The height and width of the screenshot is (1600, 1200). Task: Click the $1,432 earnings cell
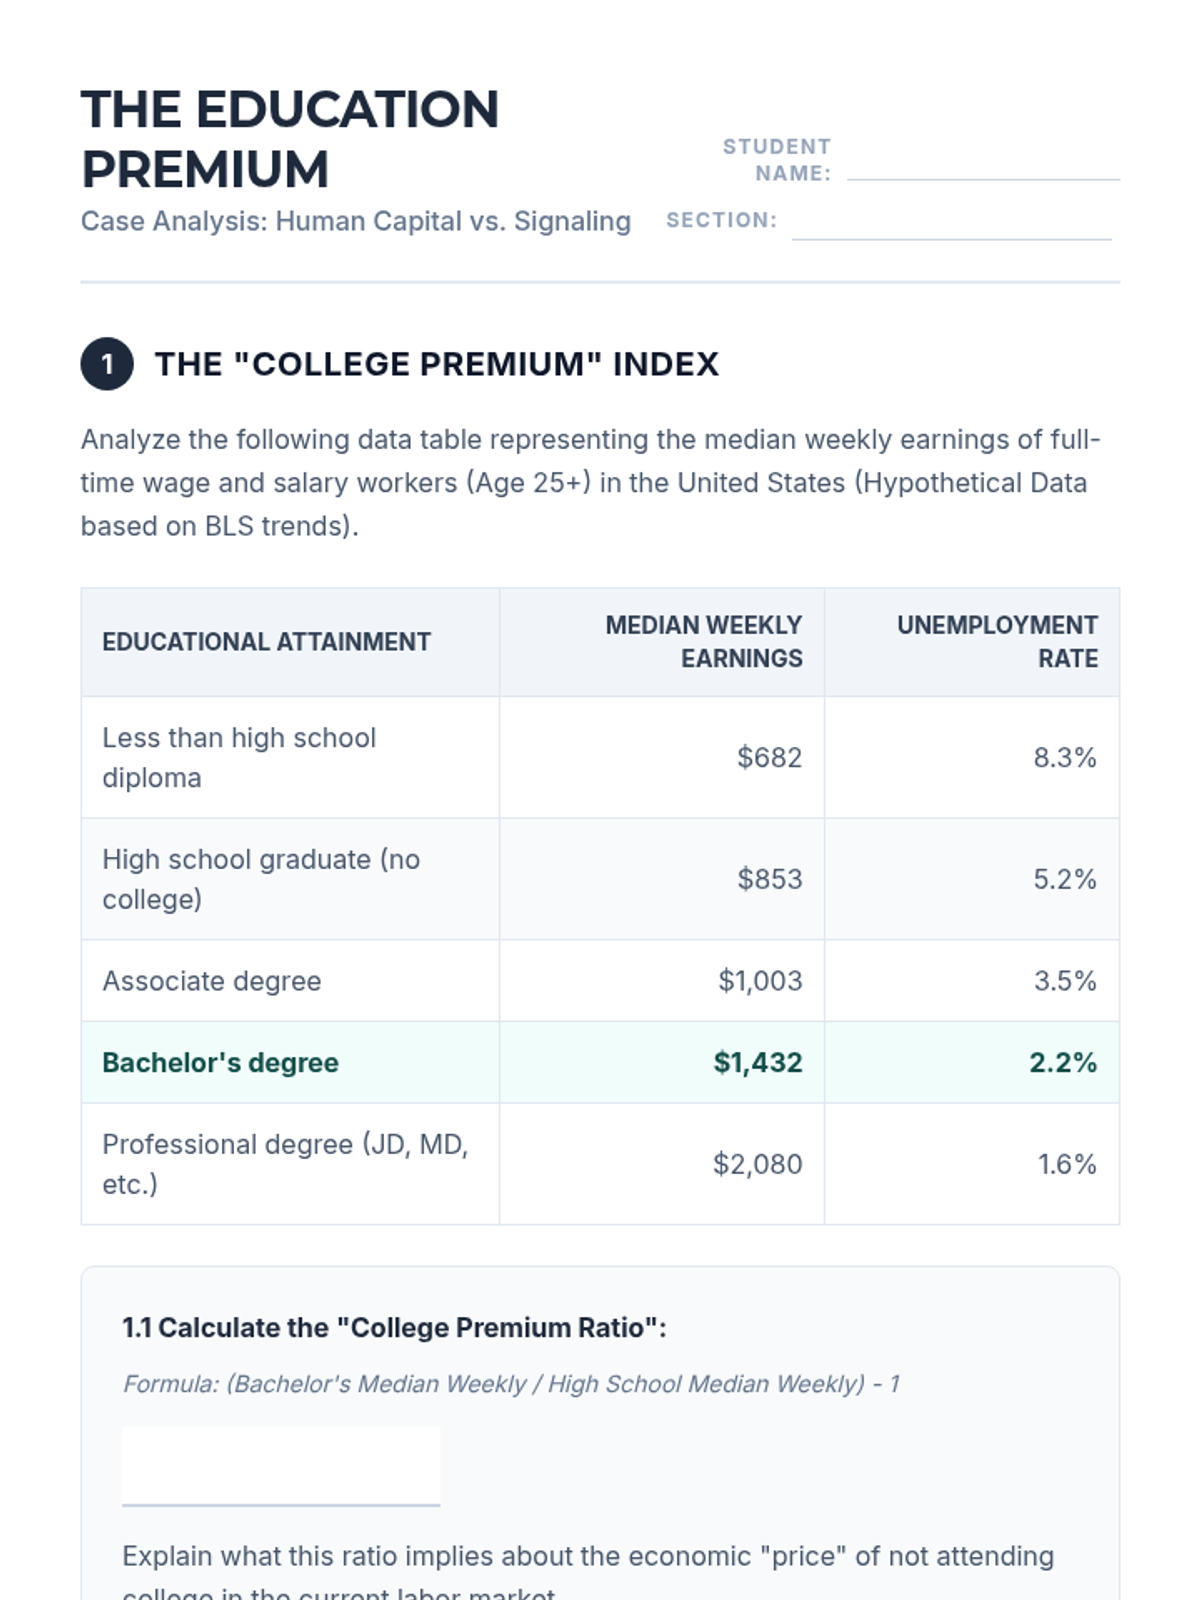point(757,1063)
